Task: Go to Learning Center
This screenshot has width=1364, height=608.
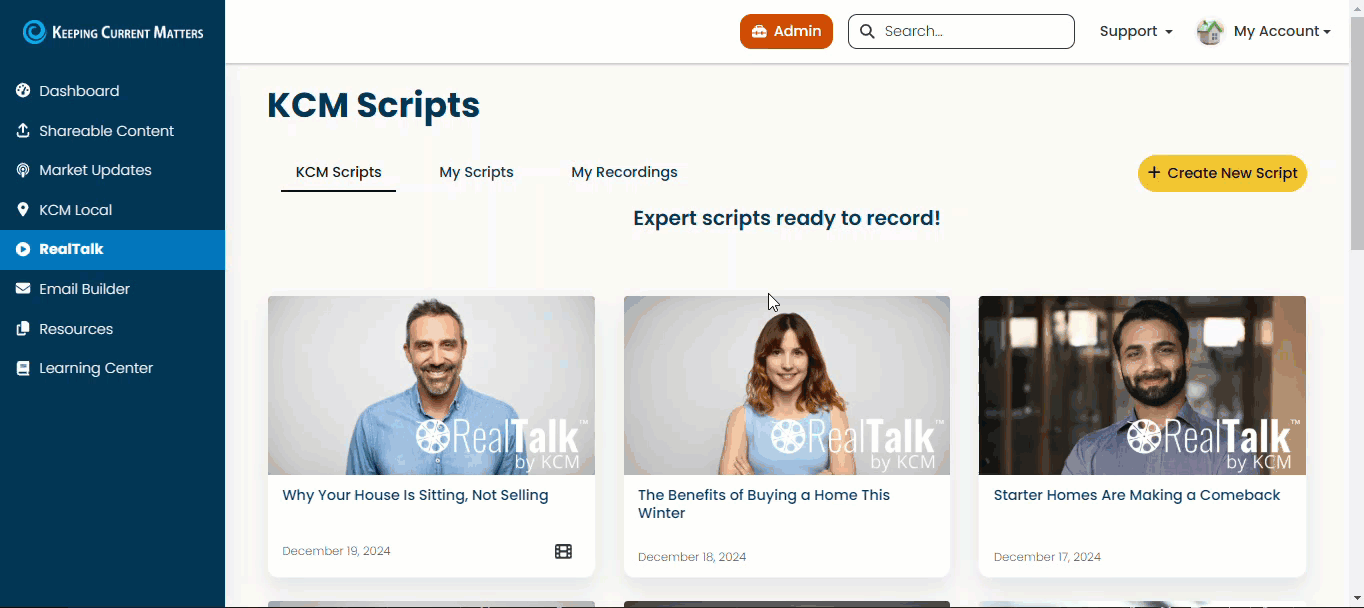Action: coord(112,368)
